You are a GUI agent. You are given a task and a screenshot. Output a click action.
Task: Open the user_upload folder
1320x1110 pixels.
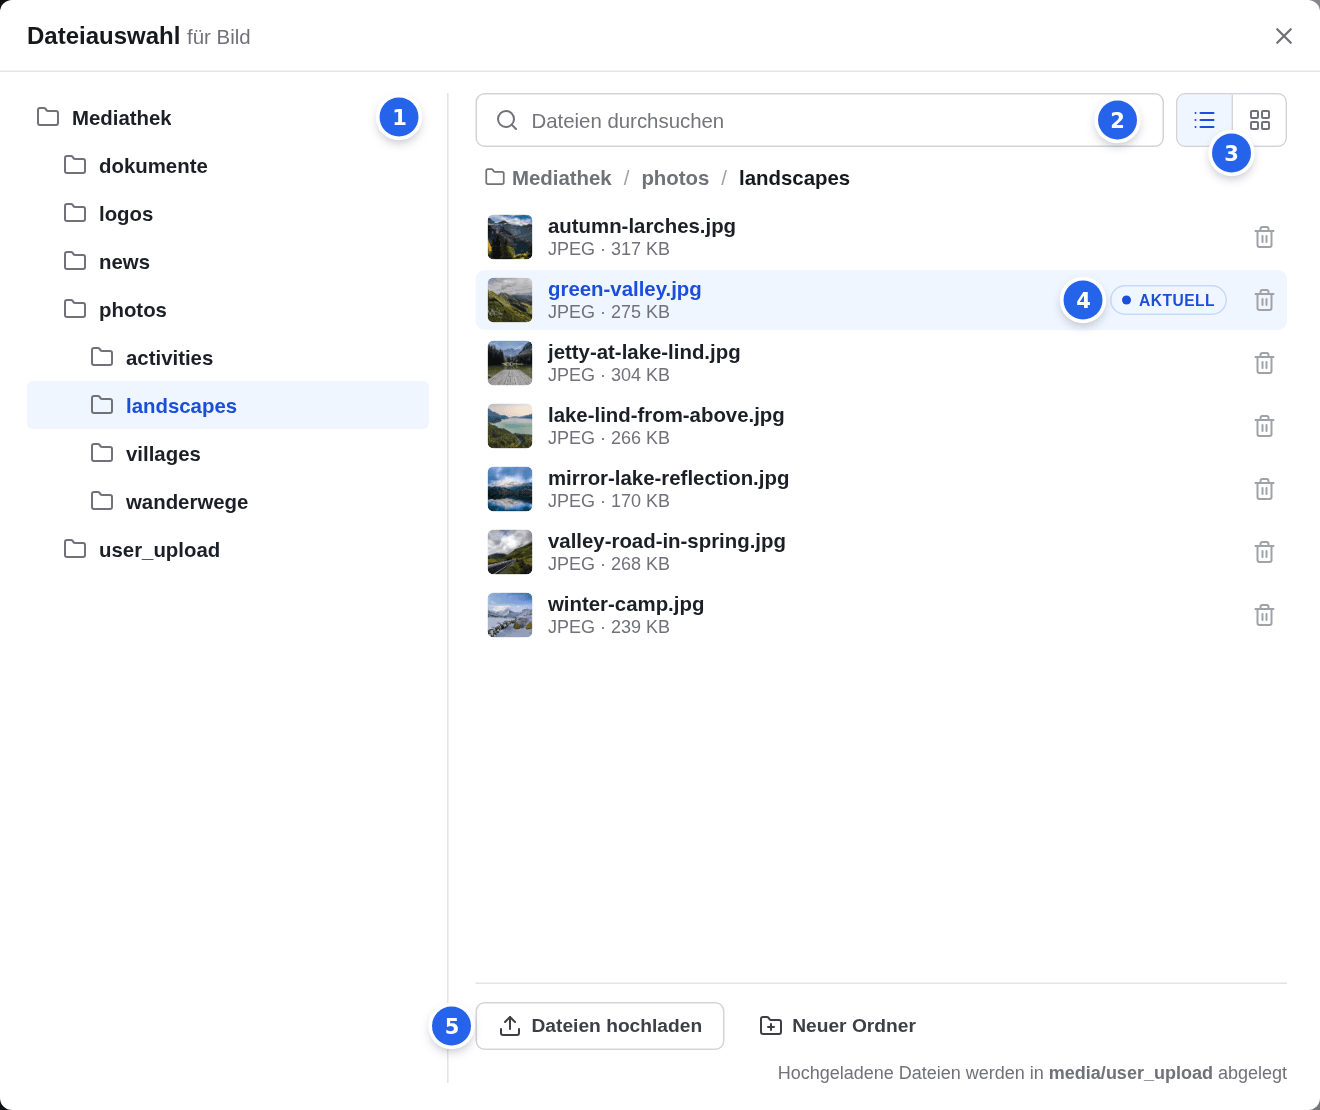(x=228, y=550)
